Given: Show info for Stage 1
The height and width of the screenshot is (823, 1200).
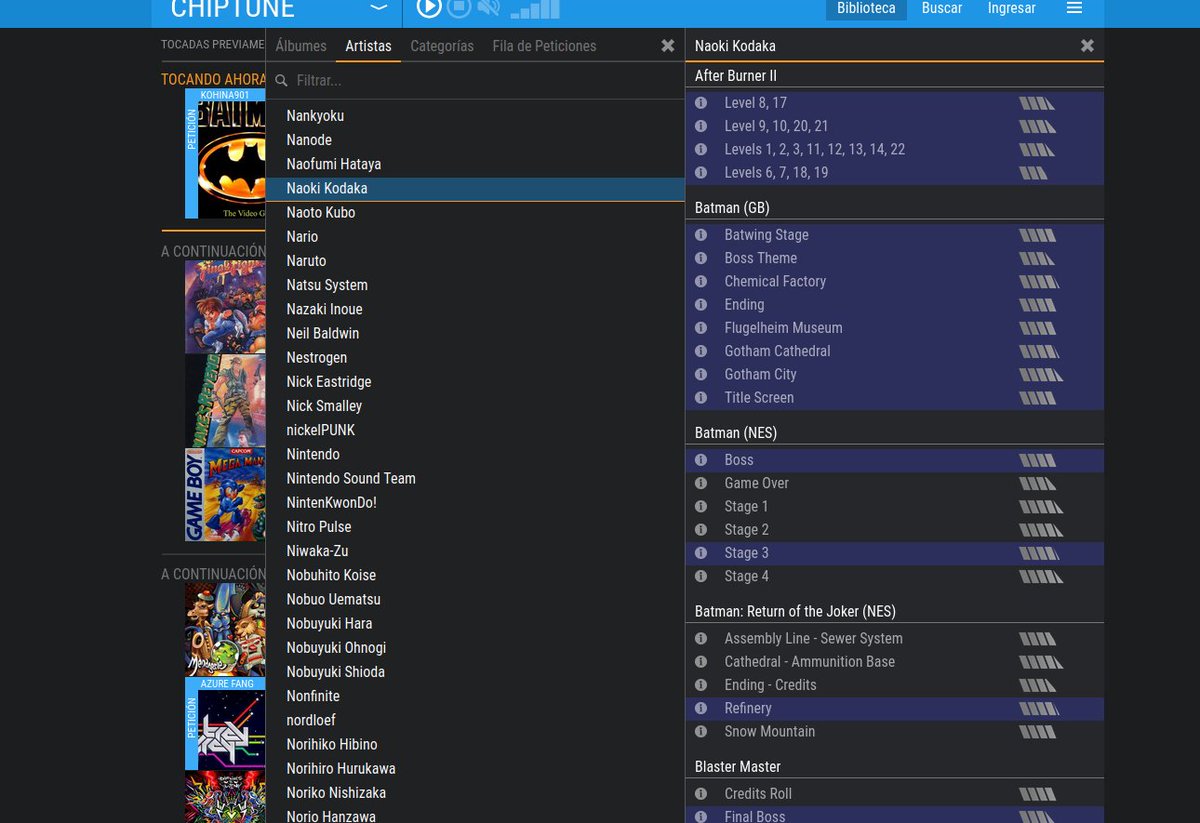Looking at the screenshot, I should click(701, 507).
